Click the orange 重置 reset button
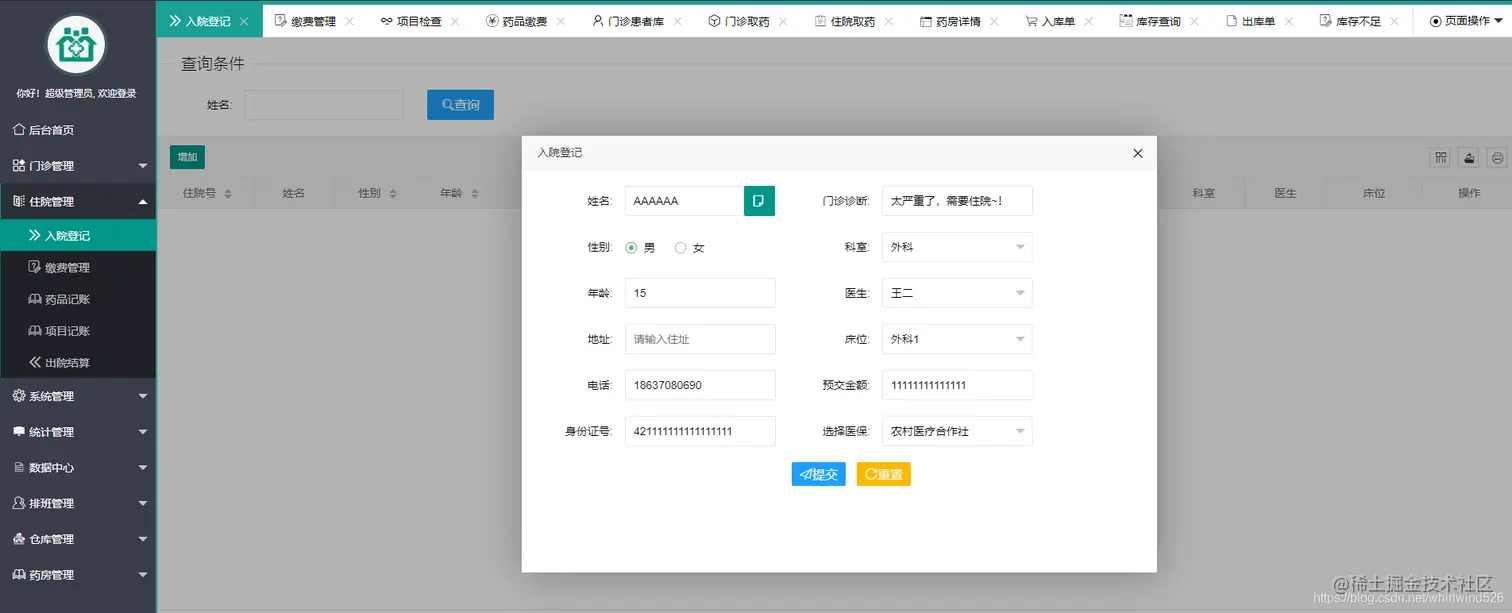This screenshot has height=613, width=1512. 884,474
